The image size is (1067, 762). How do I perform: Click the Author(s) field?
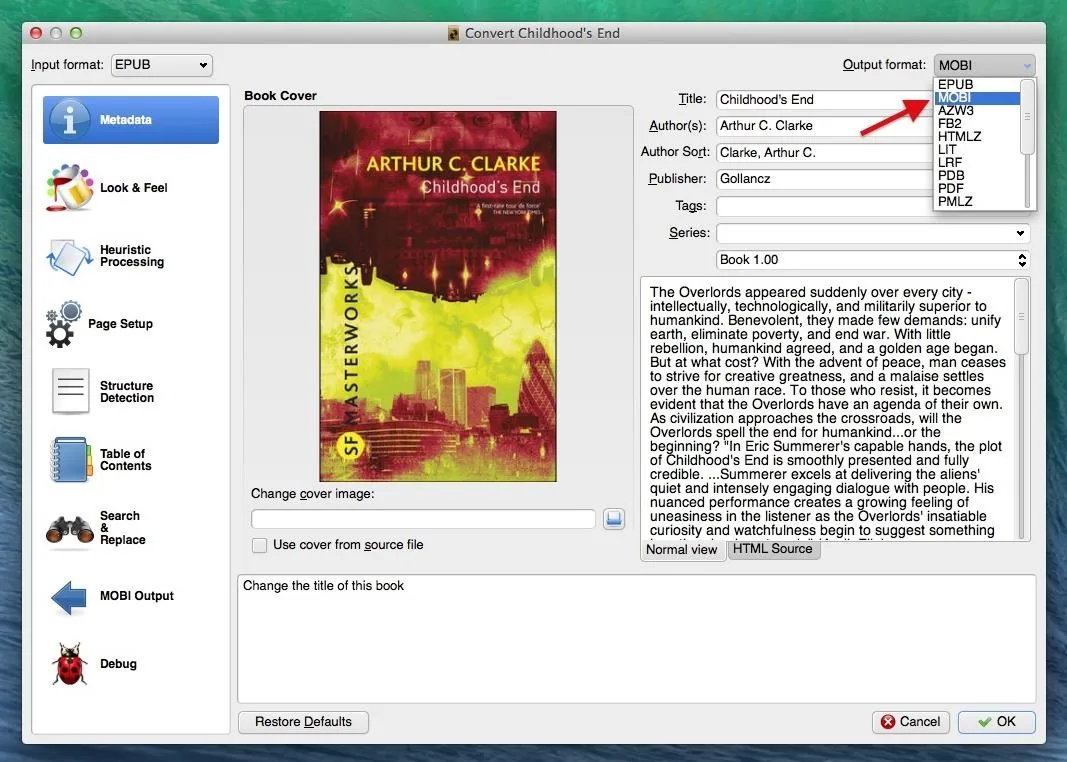(824, 126)
